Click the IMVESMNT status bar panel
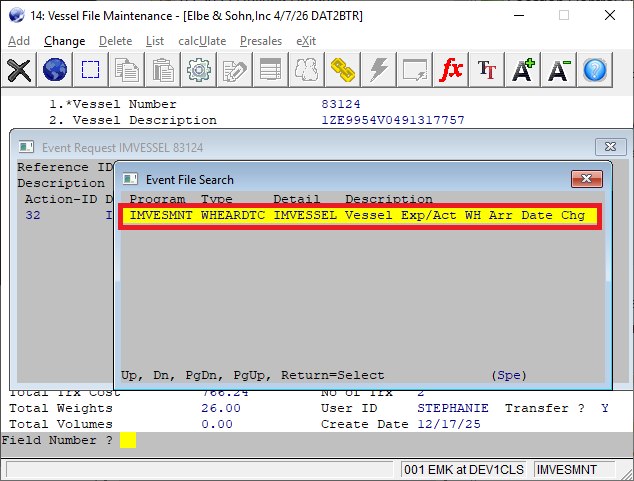This screenshot has width=634, height=481. [x=567, y=469]
